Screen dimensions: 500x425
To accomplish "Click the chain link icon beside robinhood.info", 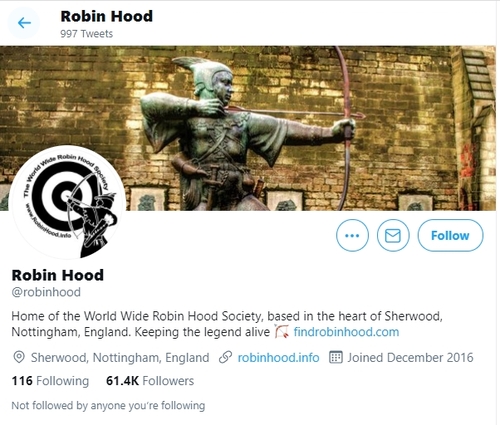I will pos(225,357).
